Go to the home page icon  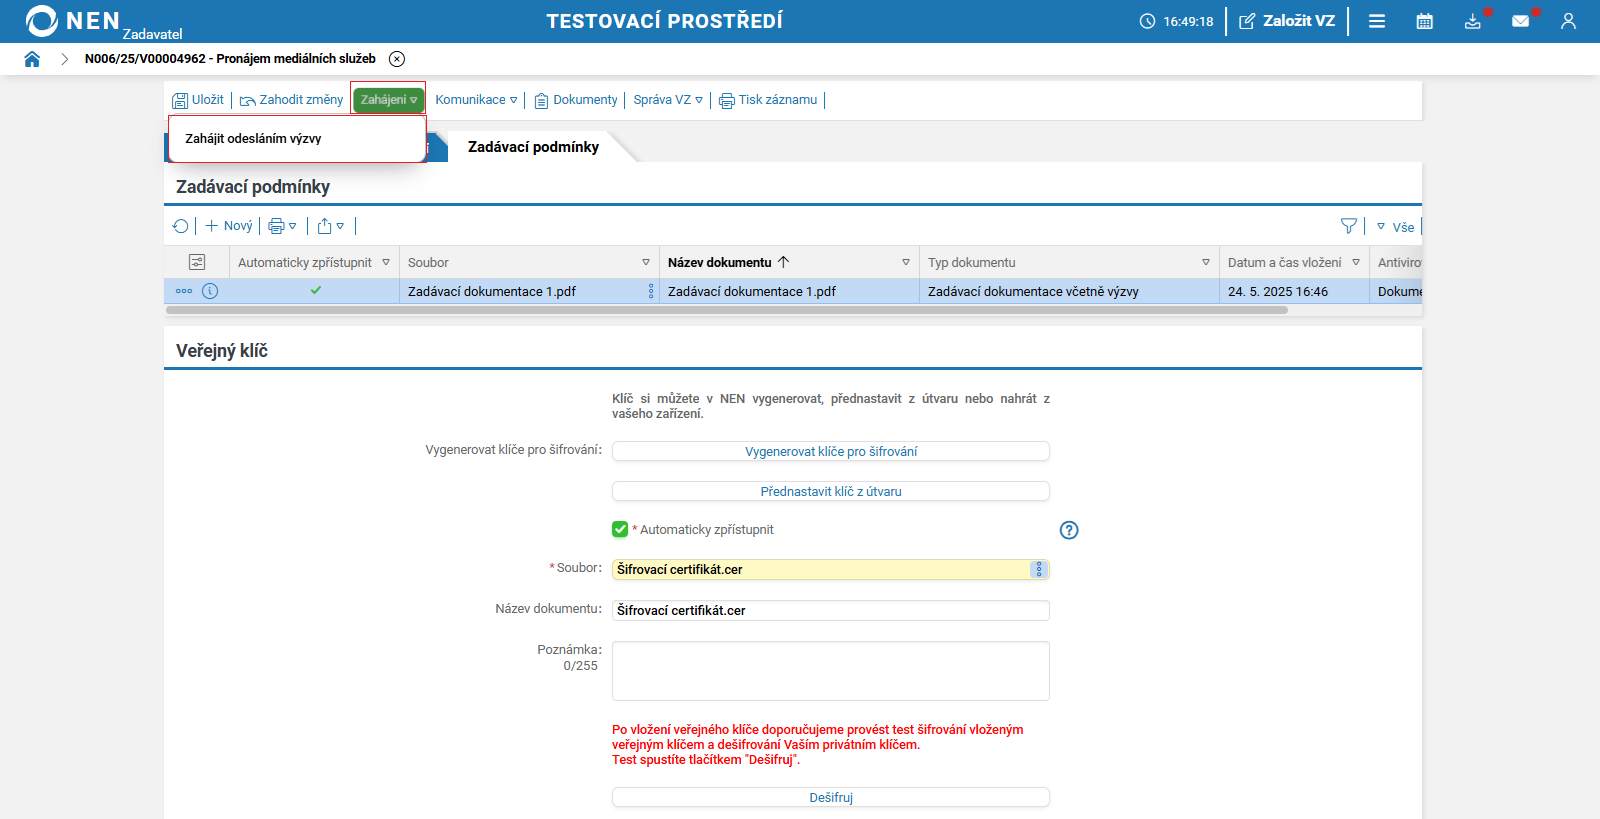tap(32, 59)
